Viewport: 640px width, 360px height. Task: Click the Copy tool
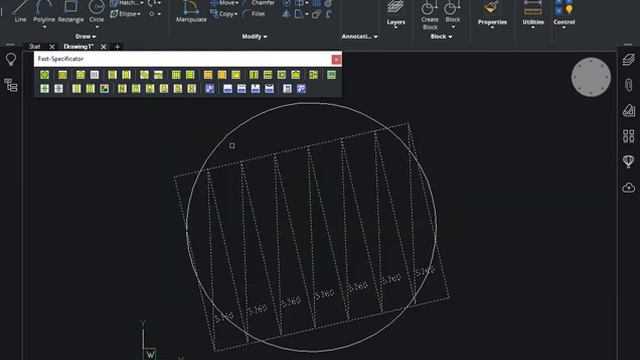(222, 14)
